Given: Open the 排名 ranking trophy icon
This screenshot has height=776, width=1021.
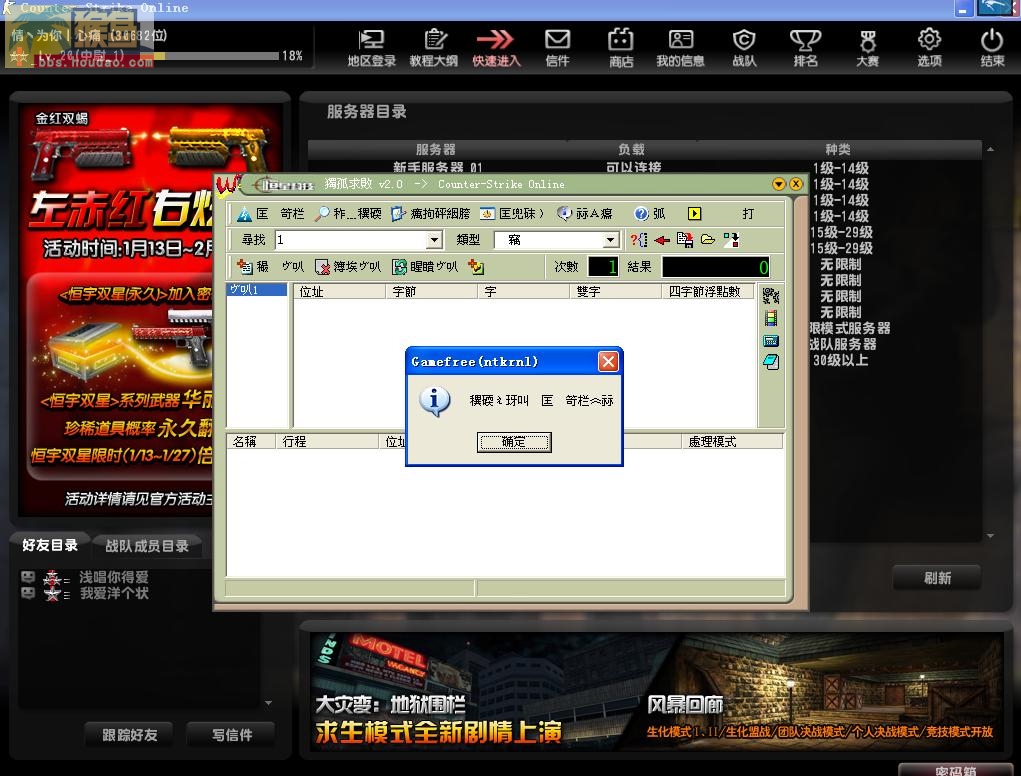Looking at the screenshot, I should (805, 48).
